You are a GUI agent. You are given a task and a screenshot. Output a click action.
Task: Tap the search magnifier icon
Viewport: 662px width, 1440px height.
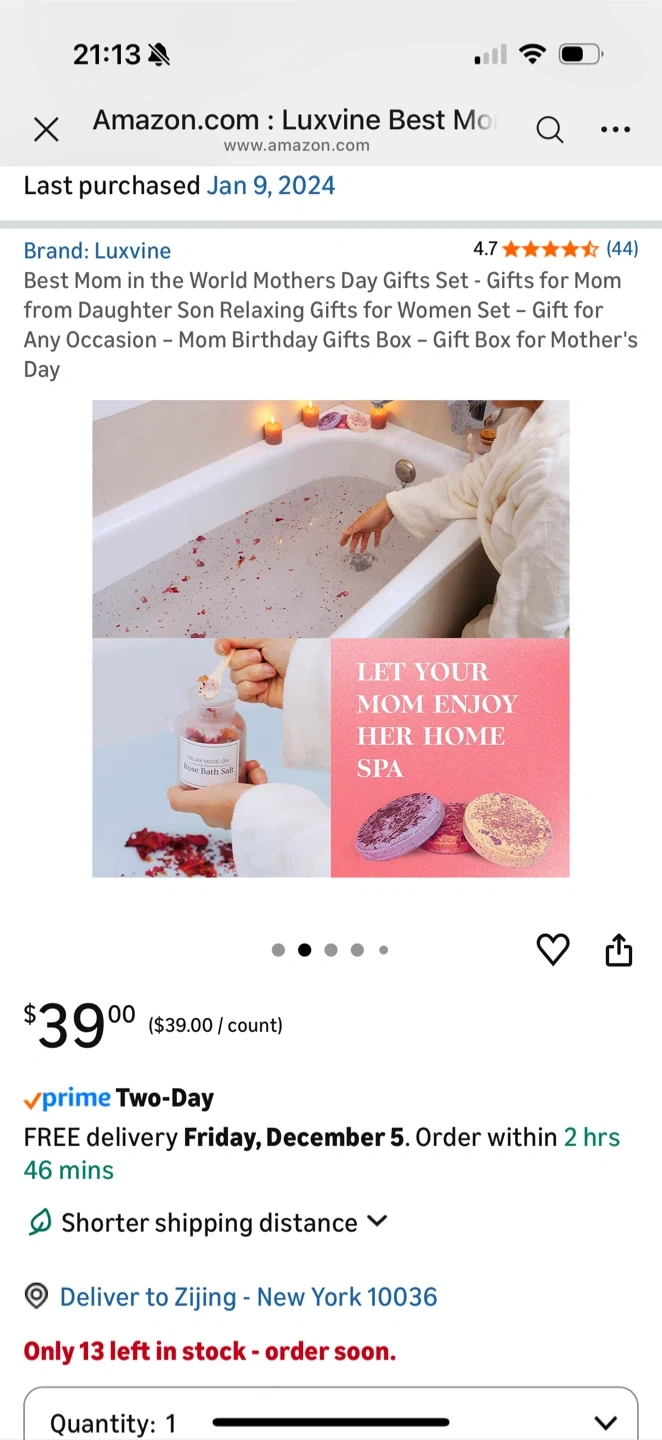(549, 129)
